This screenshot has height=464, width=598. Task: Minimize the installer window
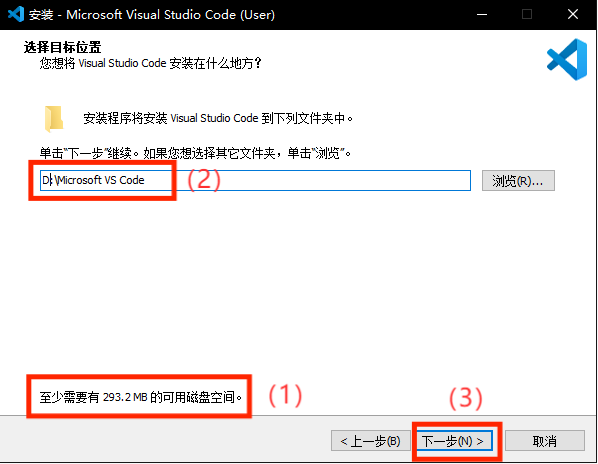(x=482, y=14)
